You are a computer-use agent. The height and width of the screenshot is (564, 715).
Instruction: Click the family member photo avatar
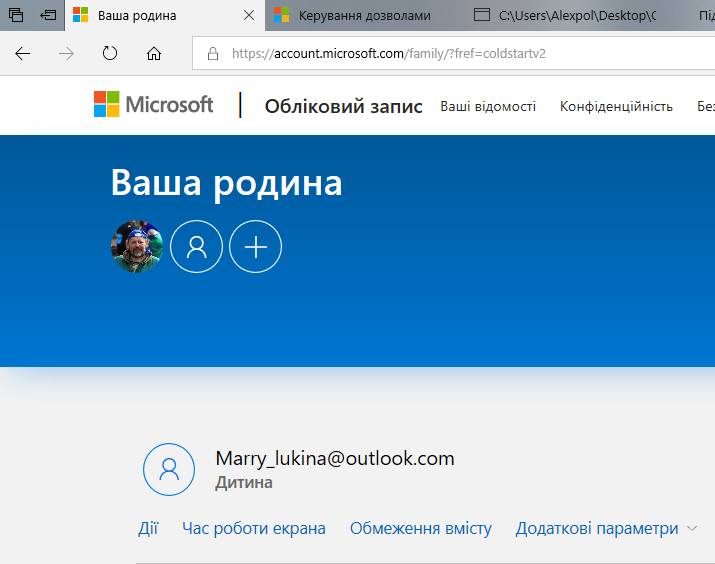pos(137,247)
